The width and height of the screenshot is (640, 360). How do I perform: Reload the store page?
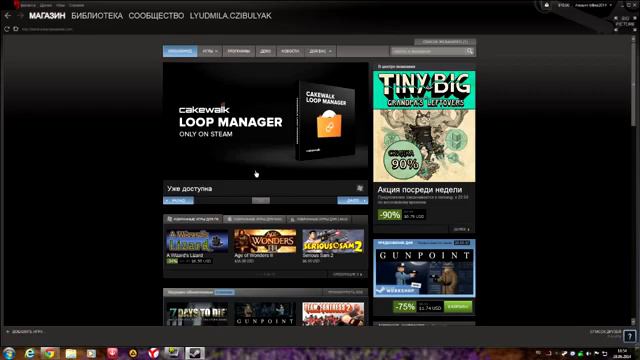[x=7, y=29]
